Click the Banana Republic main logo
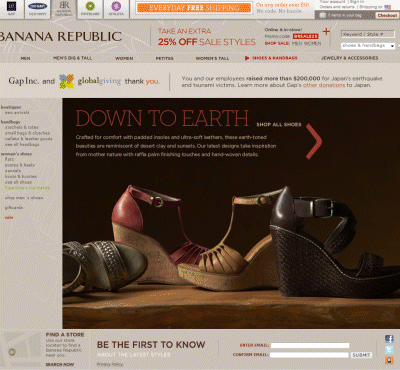Viewport: 400px width, 370px height. point(61,36)
